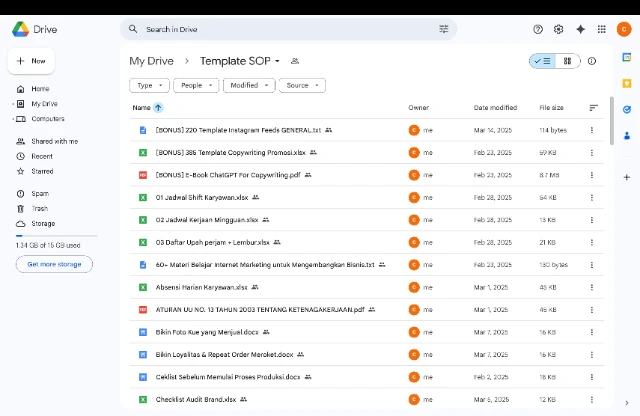Expand the Modified filter dropdown

click(248, 86)
